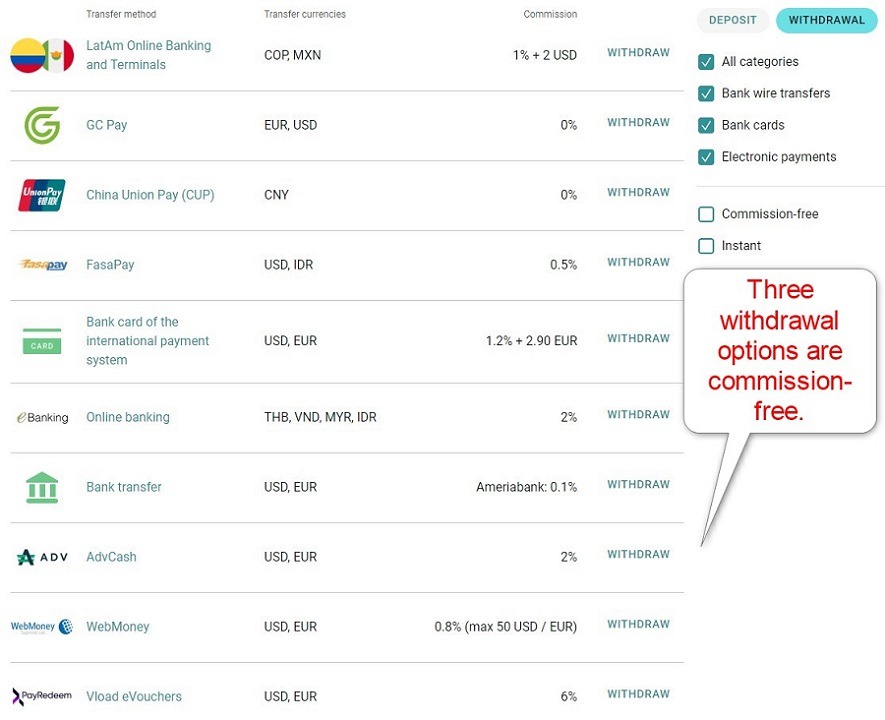This screenshot has height=720, width=885.
Task: Toggle the Bank wire transfers checkbox
Action: [x=706, y=94]
